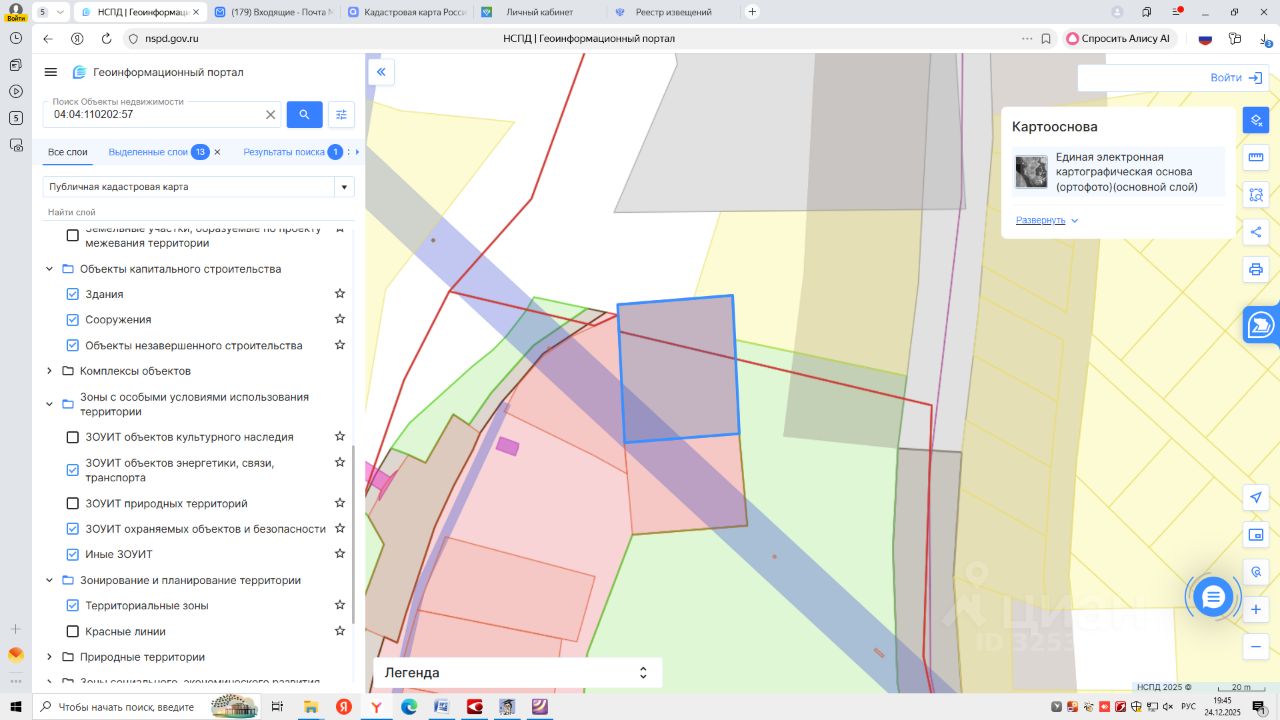Uncheck the Здания layer checkbox
Image resolution: width=1280 pixels, height=720 pixels.
[x=72, y=294]
